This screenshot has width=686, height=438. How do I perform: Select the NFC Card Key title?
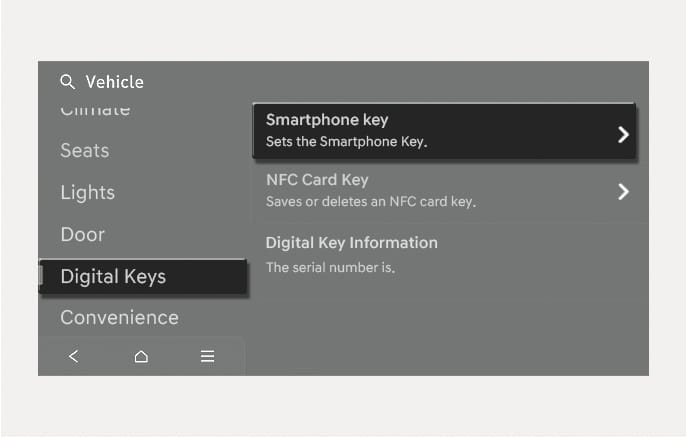317,180
